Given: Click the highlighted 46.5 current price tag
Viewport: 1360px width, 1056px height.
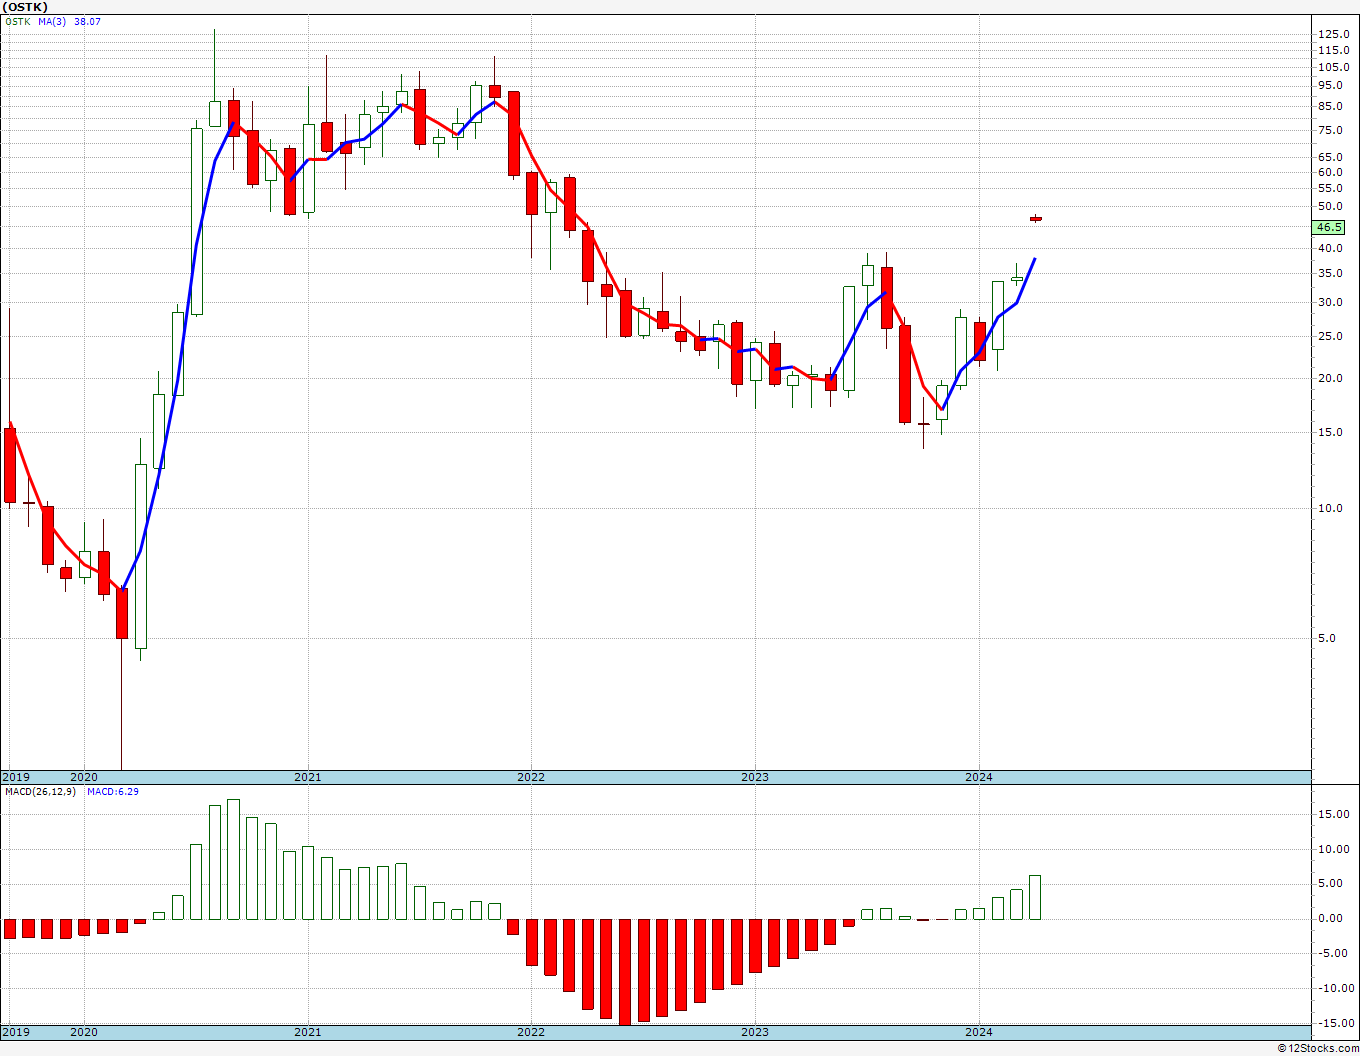Looking at the screenshot, I should point(1330,227).
